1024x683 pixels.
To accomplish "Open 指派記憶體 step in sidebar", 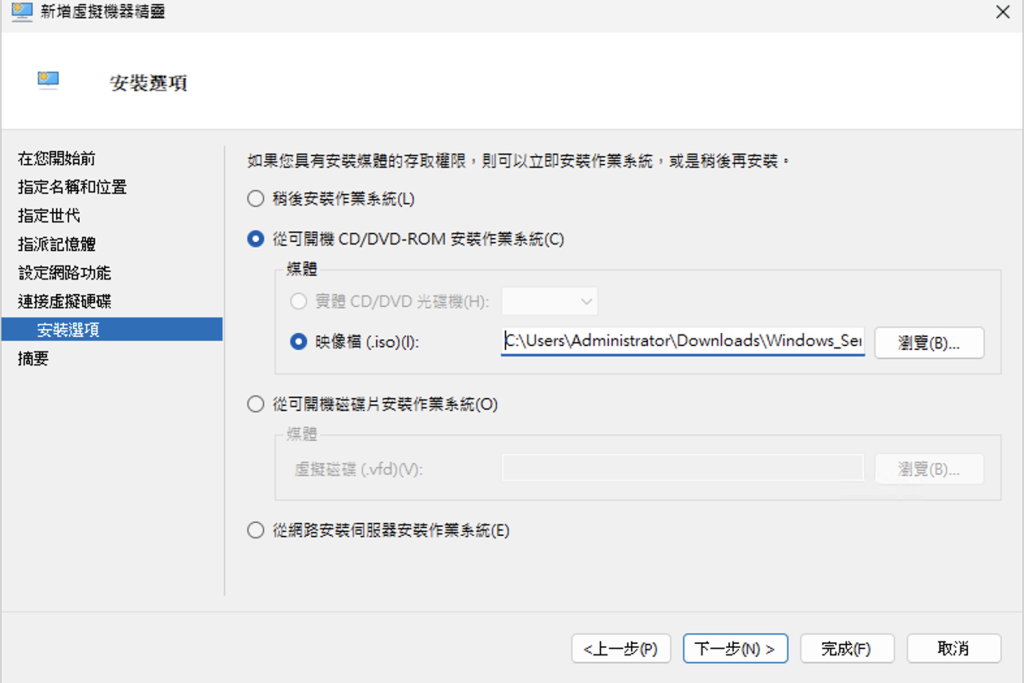I will (x=57, y=244).
